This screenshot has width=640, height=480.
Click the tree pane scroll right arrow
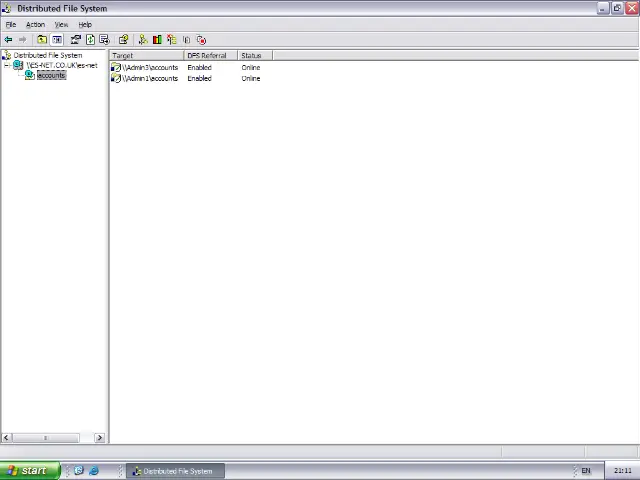pos(100,438)
